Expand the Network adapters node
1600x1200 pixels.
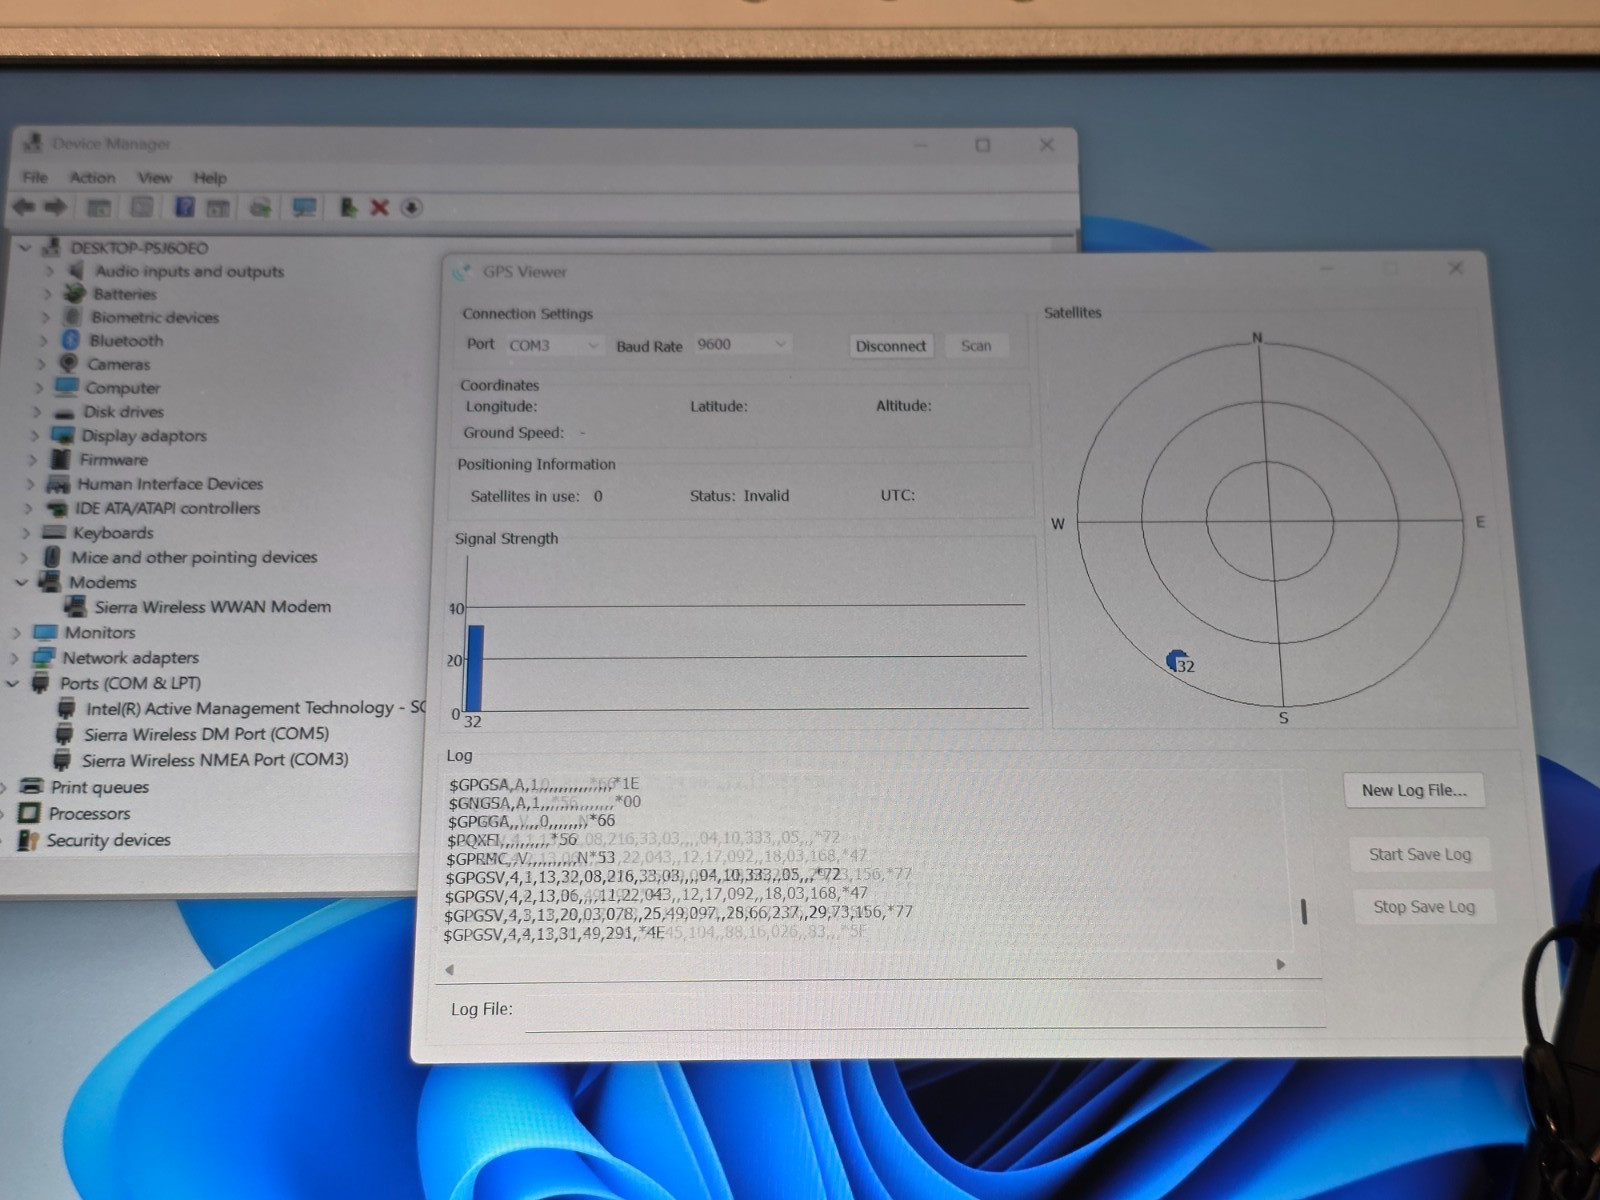(13, 658)
